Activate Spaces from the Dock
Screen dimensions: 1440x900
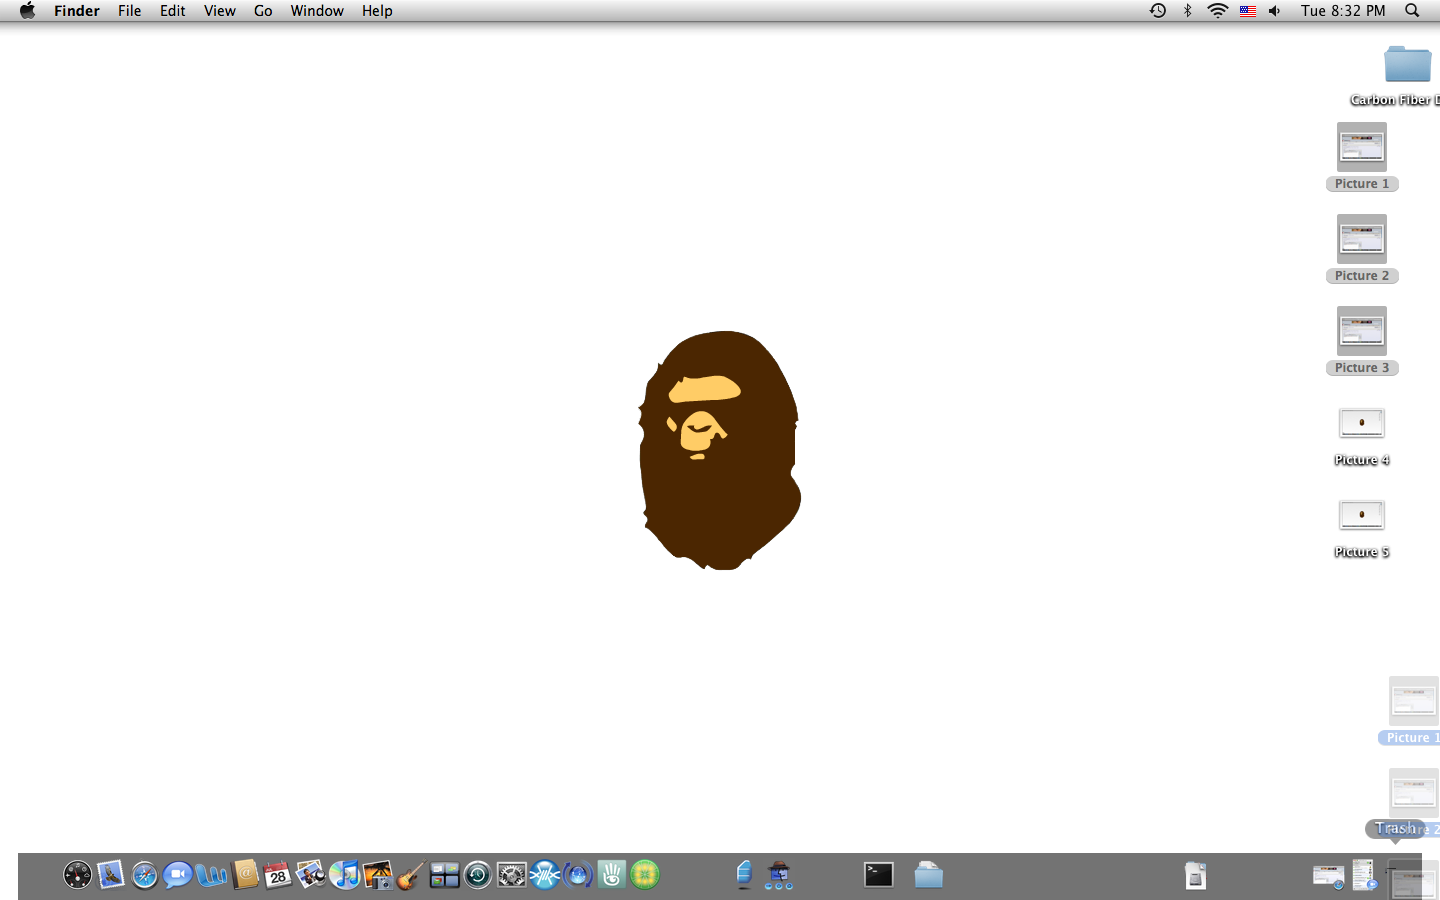(445, 875)
